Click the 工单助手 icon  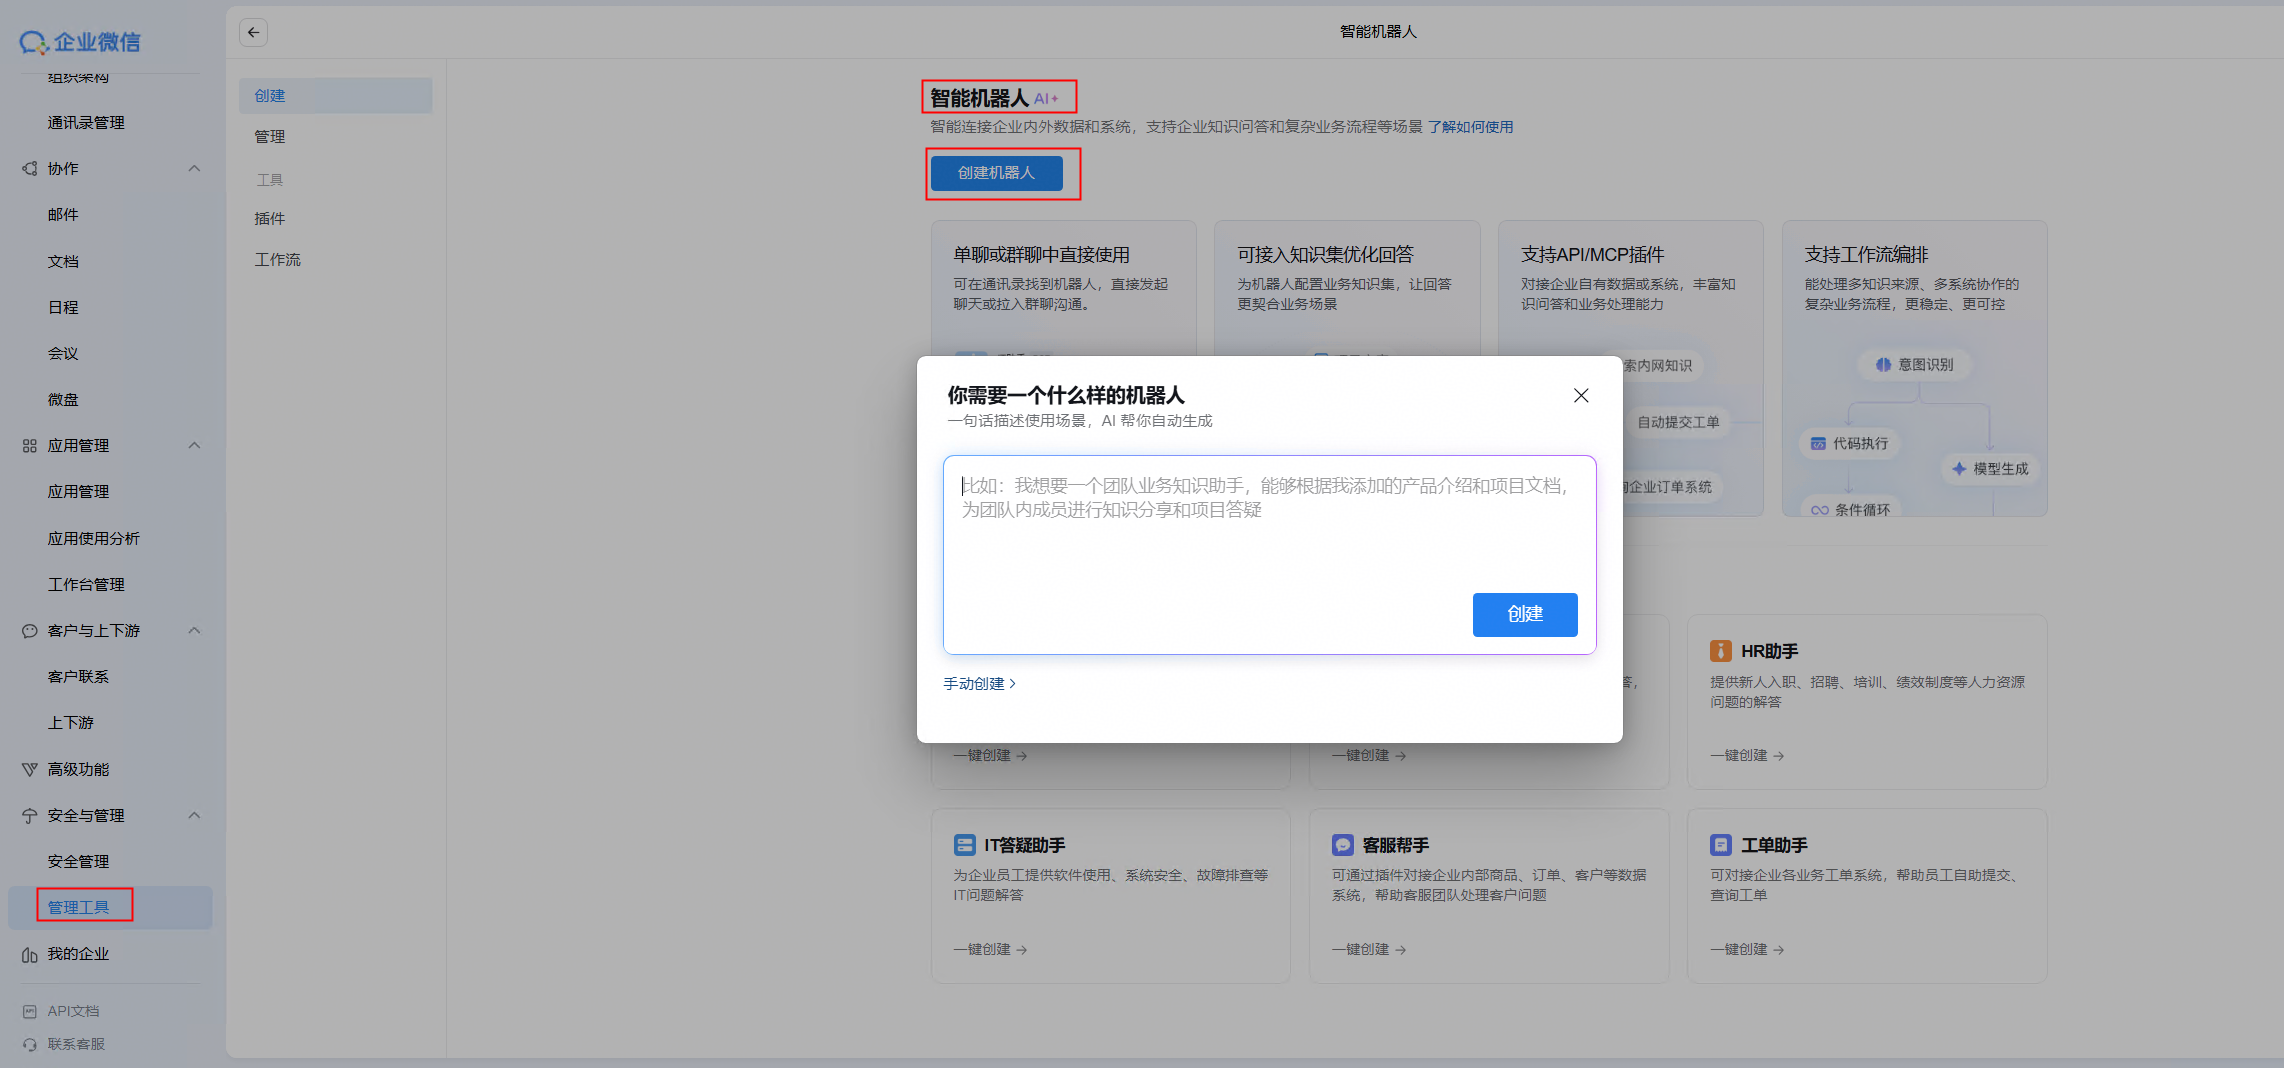1721,845
